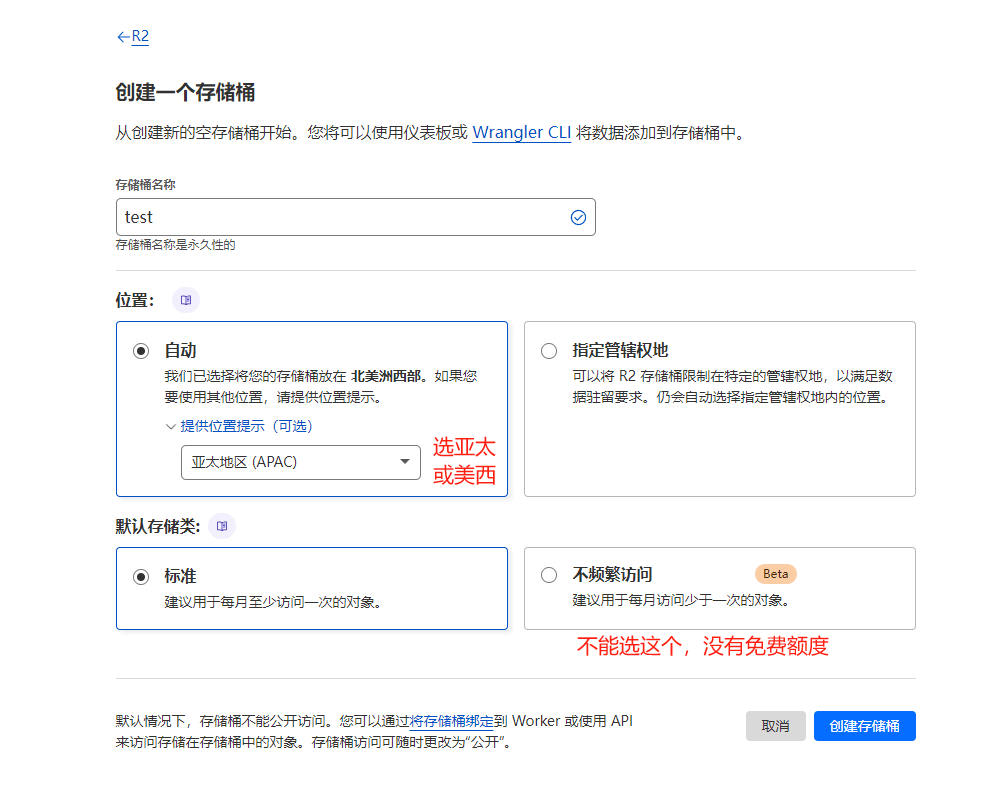
Task: Click the green checkmark in name field
Action: point(578,216)
